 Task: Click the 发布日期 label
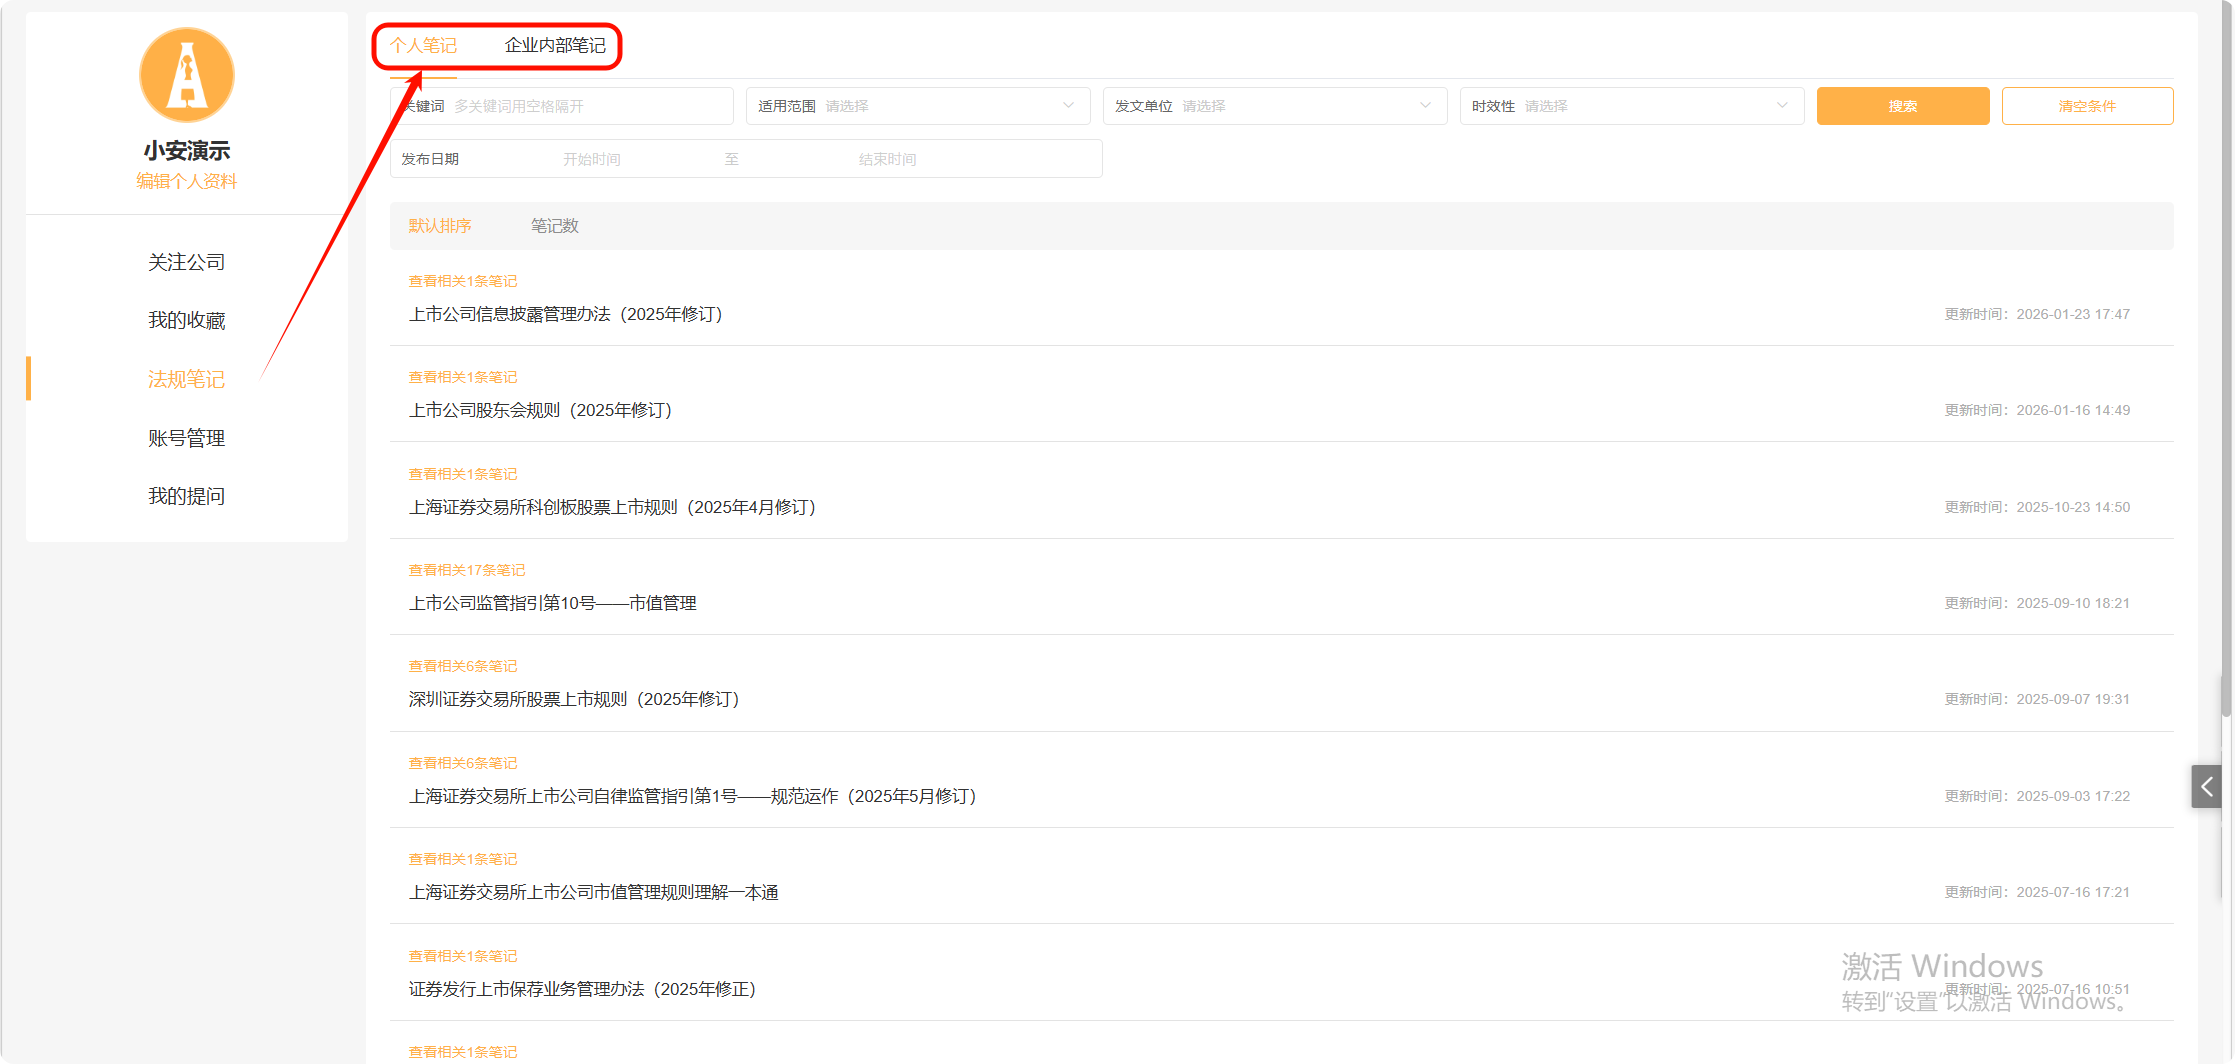click(430, 159)
